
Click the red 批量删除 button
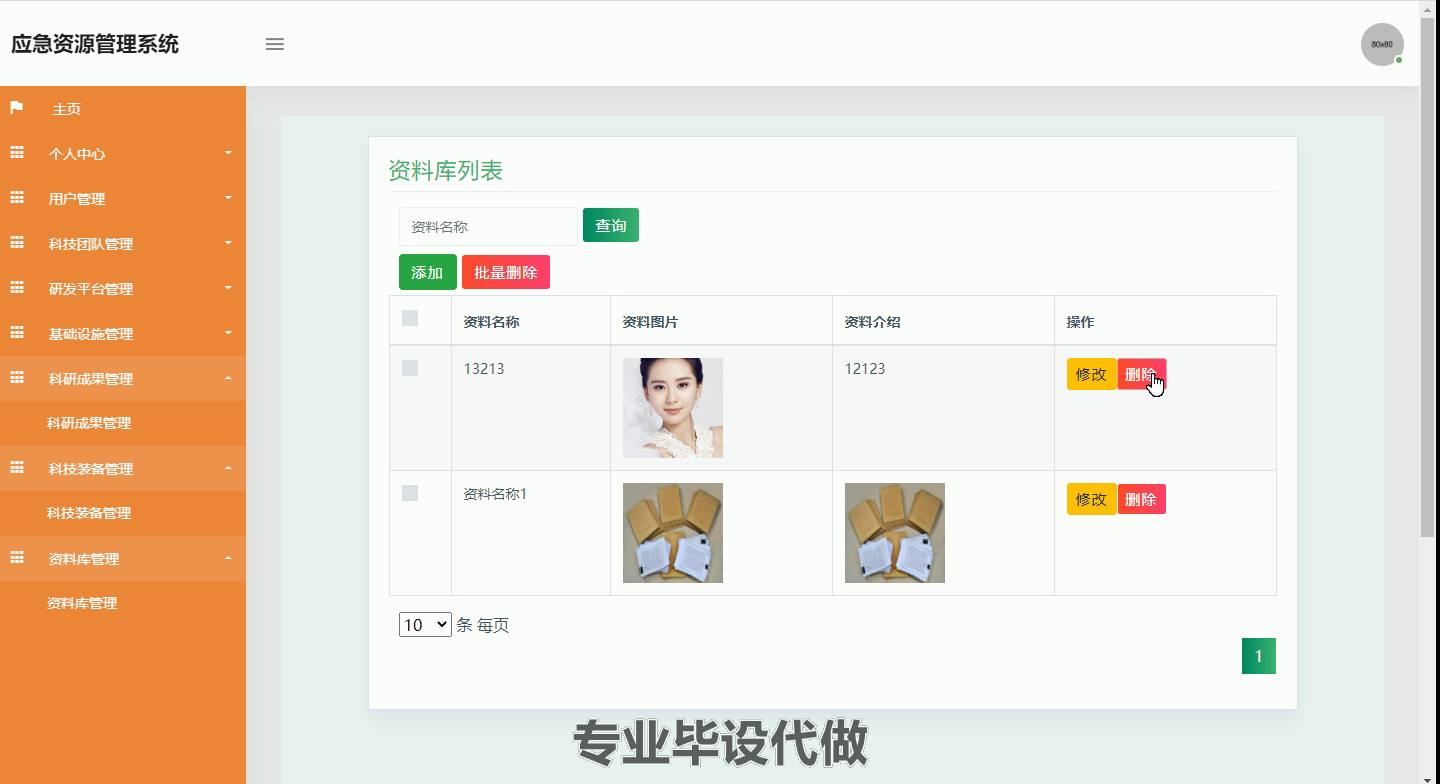point(506,272)
